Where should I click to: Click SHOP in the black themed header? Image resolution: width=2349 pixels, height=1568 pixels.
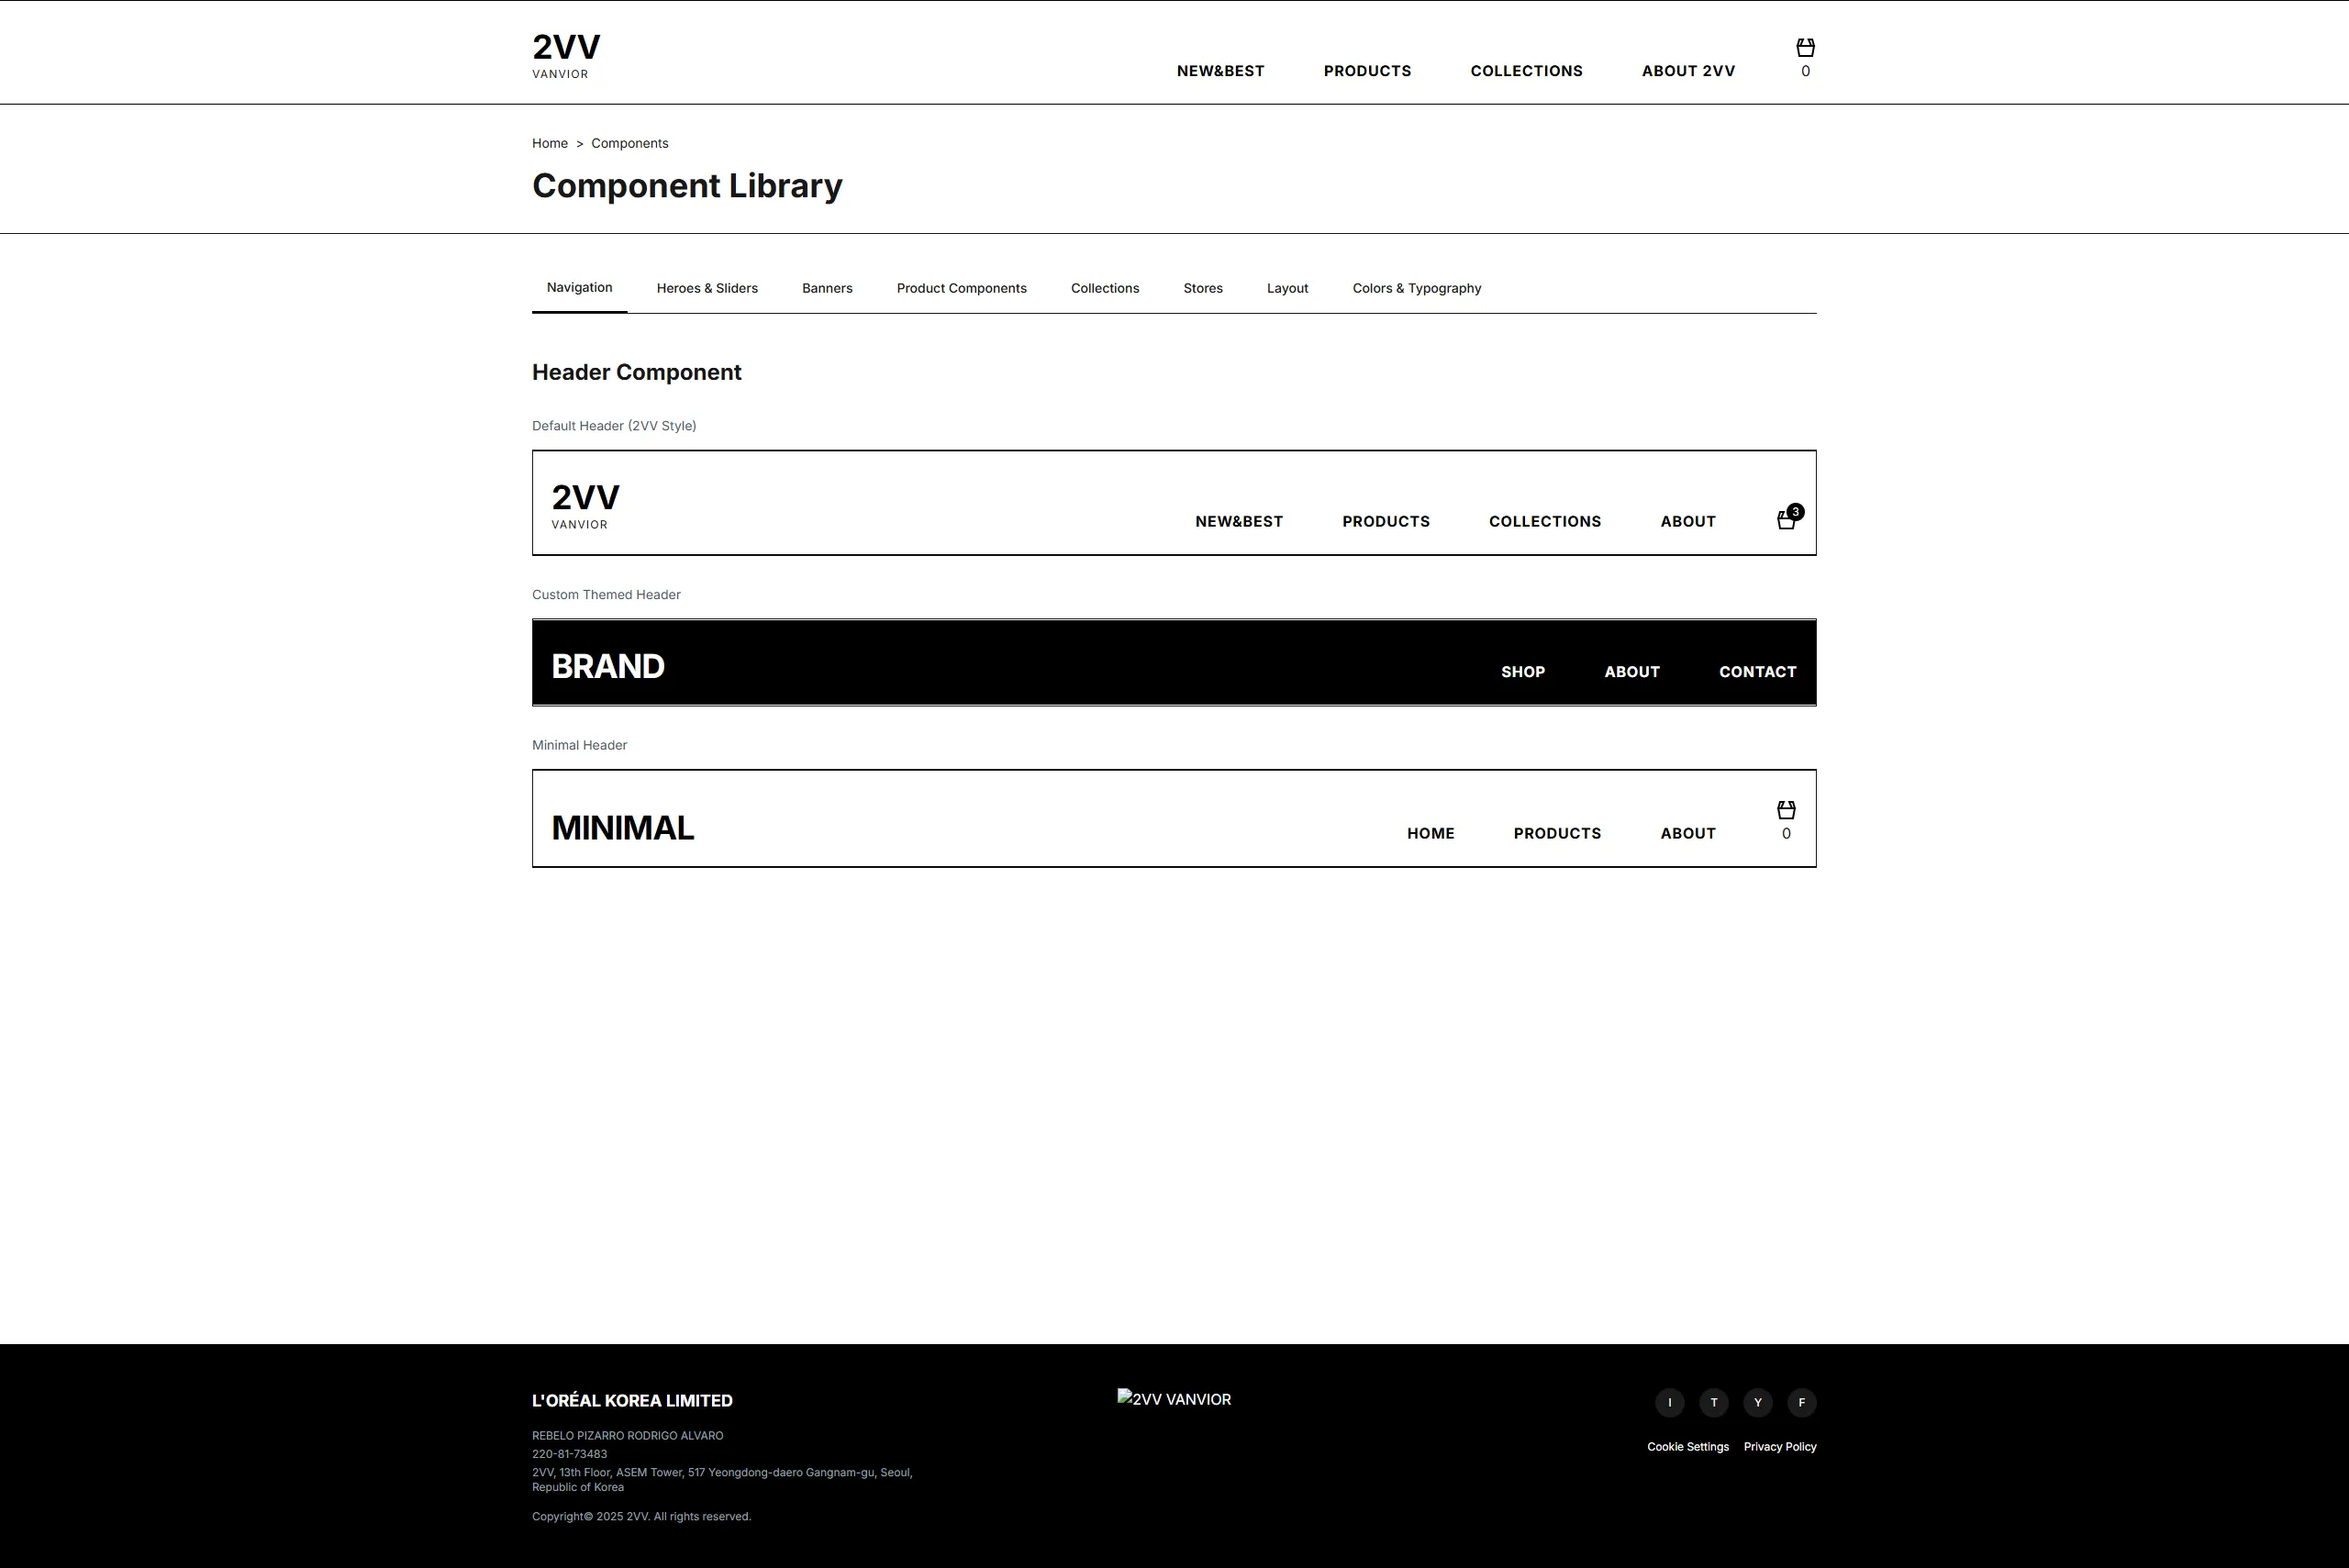click(x=1523, y=672)
